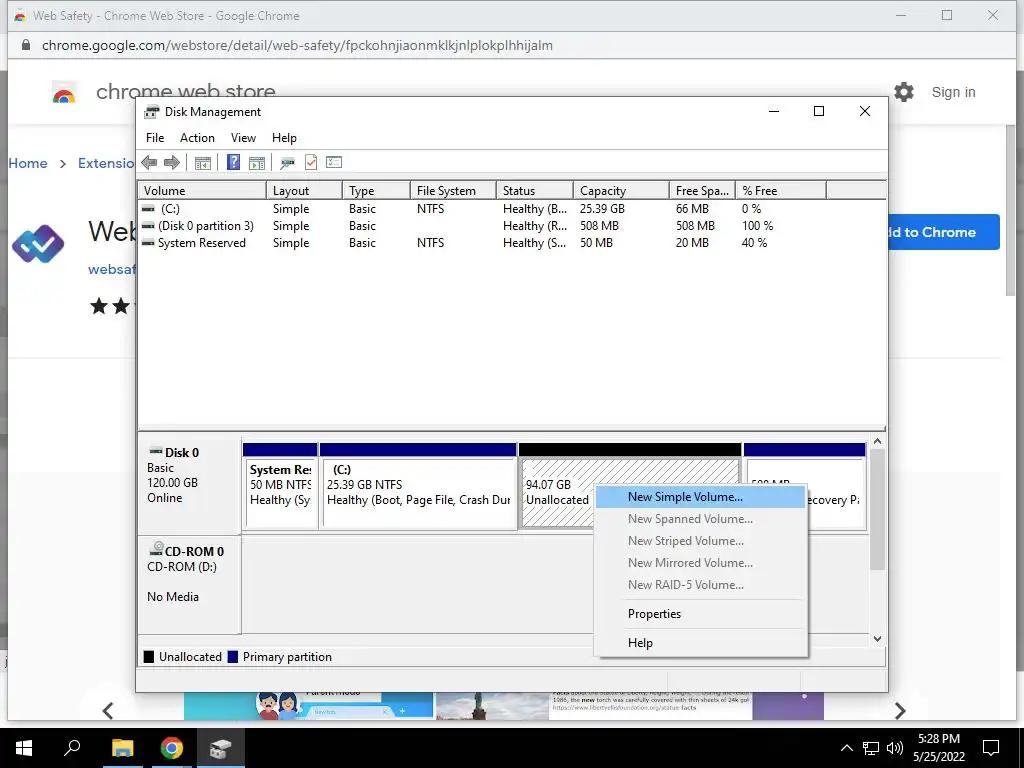
Task: Click the grayed New Spanned Volume entry
Action: click(x=701, y=519)
